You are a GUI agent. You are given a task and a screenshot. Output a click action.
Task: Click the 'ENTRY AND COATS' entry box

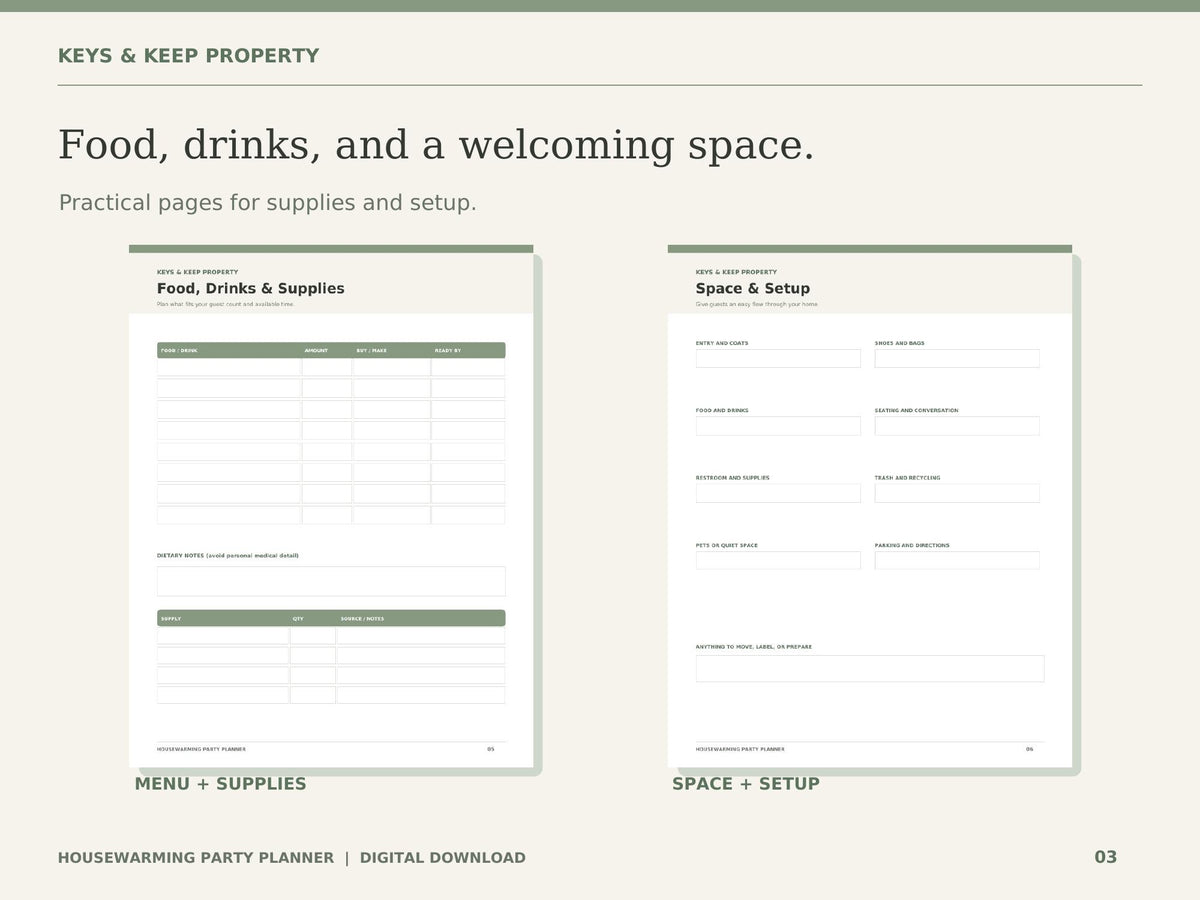(x=778, y=358)
